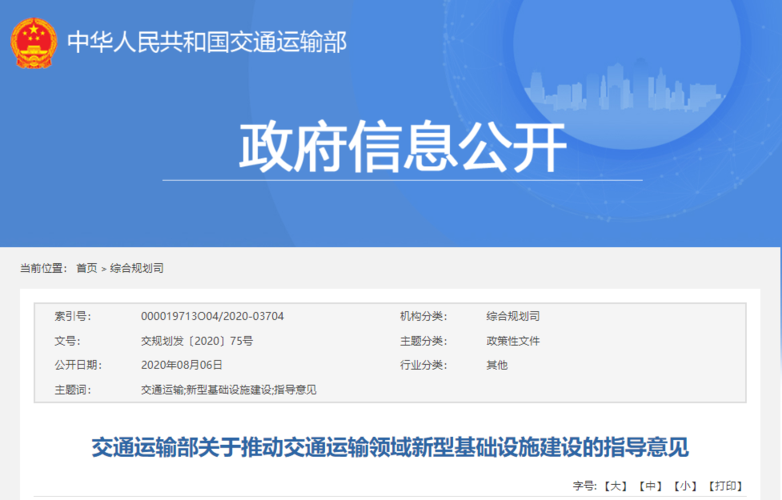This screenshot has height=500, width=782.
Task: Click the article title about 新型基础设施建设
Action: coord(390,446)
